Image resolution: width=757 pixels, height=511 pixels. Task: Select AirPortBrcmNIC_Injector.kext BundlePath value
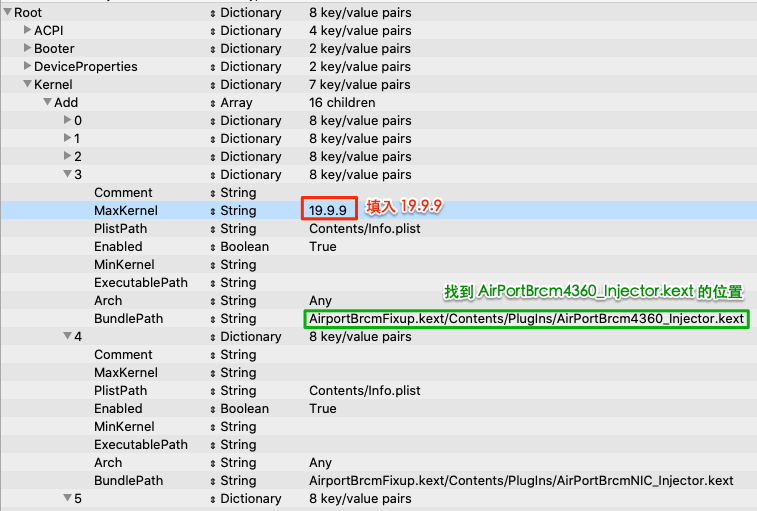pyautogui.click(x=521, y=481)
